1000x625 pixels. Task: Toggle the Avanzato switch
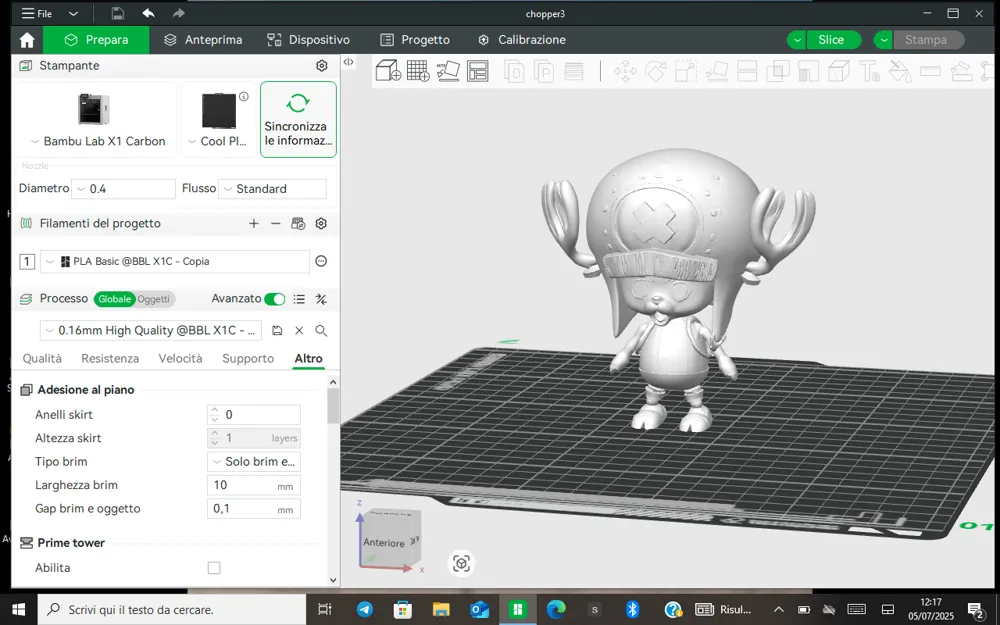[275, 299]
